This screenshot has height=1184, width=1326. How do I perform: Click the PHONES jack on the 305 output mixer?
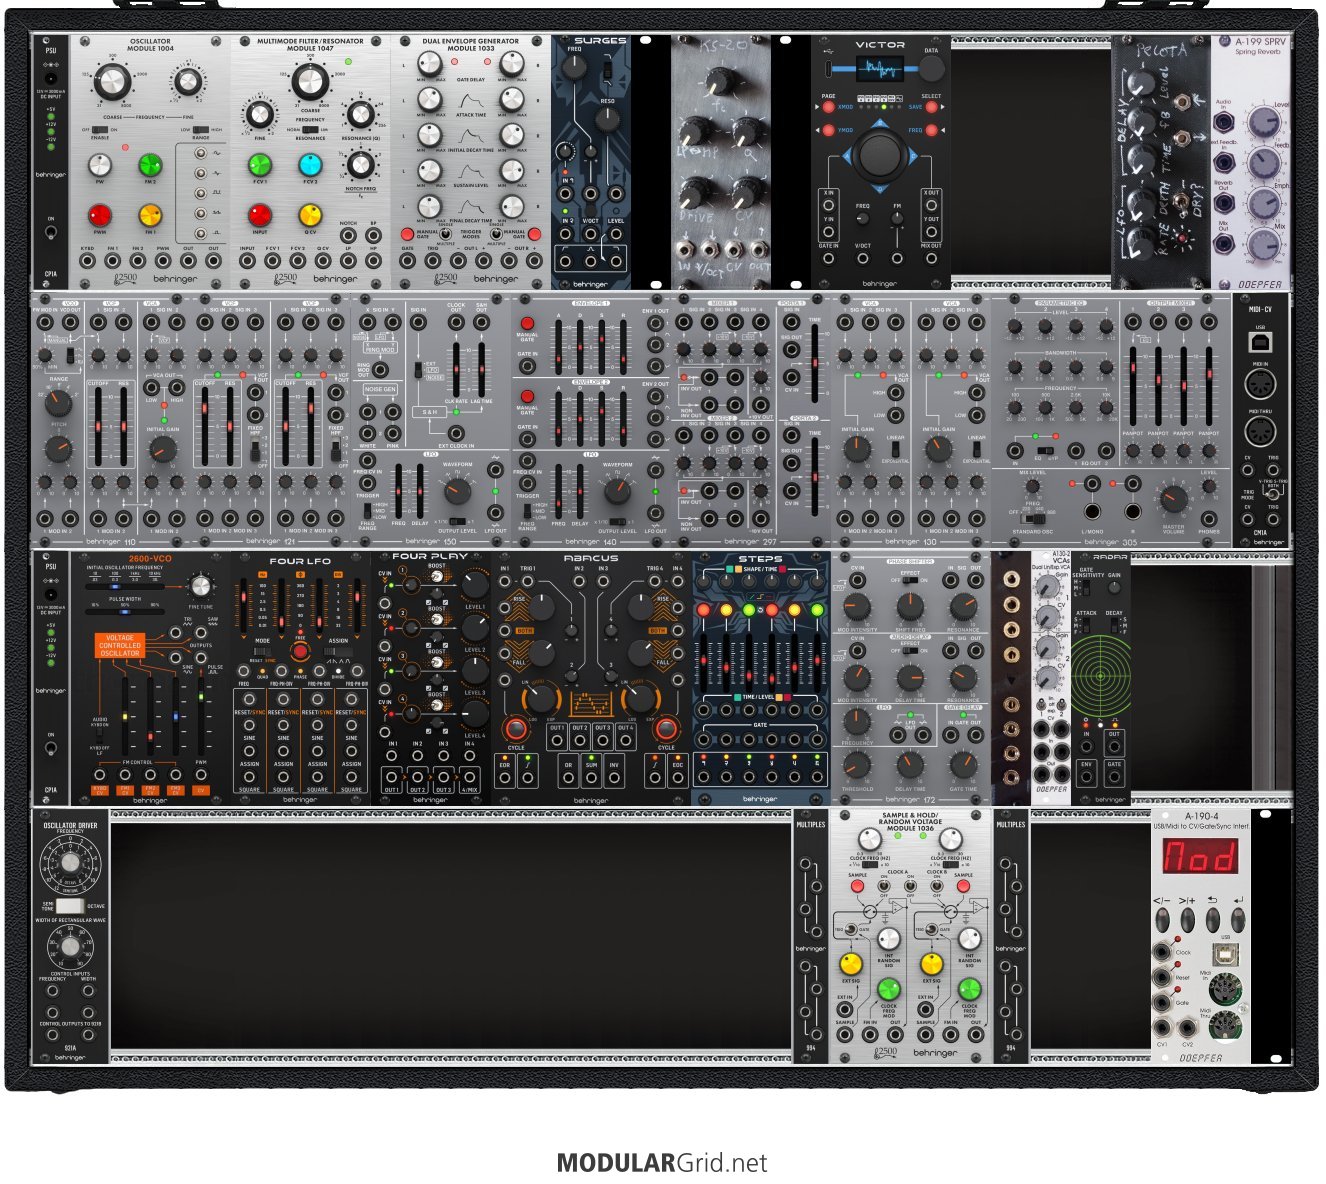click(x=1209, y=517)
